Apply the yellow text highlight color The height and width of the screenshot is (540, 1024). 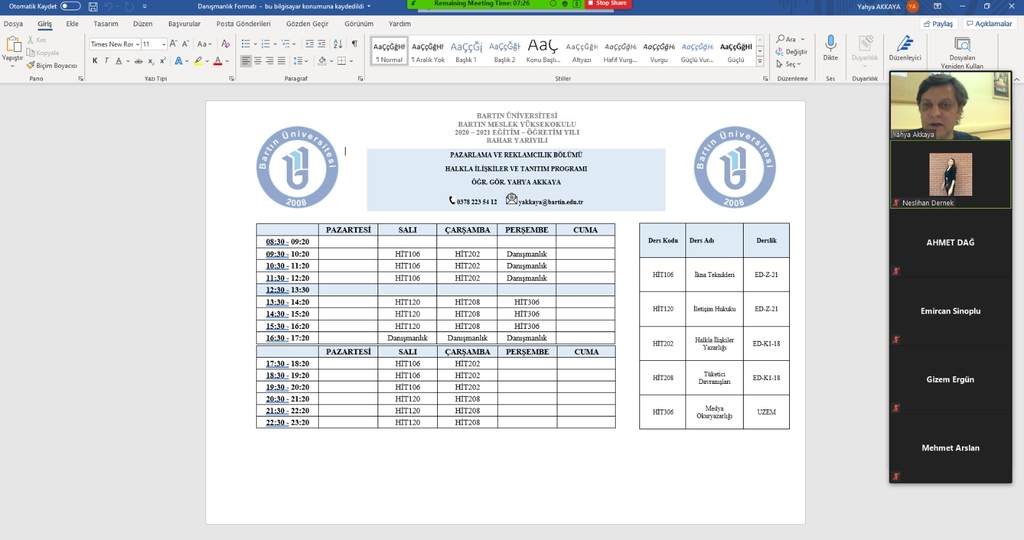197,61
